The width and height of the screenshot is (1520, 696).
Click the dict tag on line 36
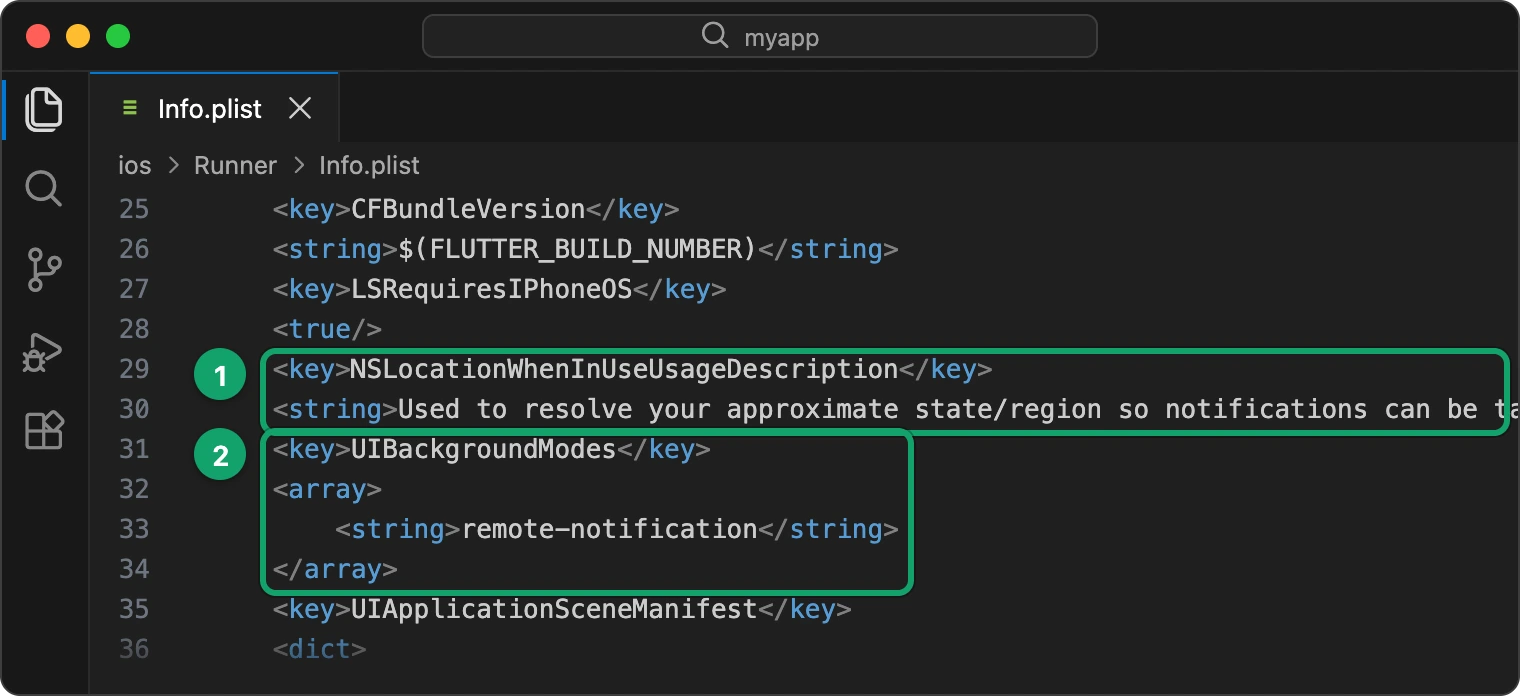(x=320, y=649)
